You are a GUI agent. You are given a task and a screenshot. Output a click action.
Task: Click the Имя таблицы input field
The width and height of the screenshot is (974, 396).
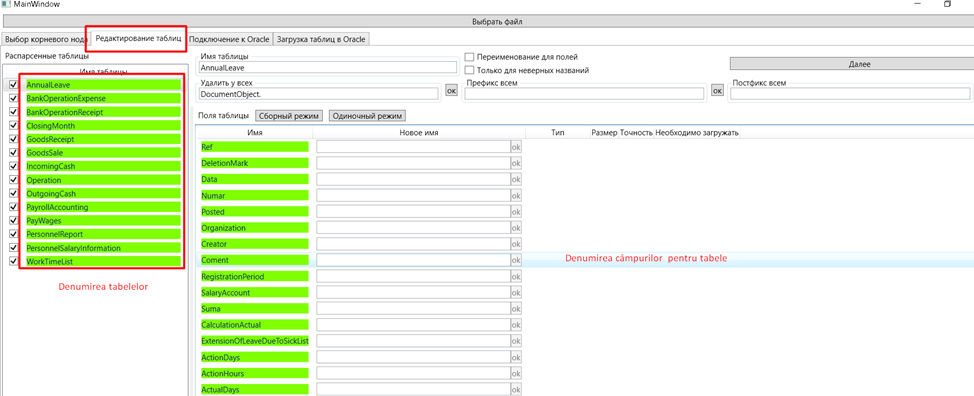328,67
